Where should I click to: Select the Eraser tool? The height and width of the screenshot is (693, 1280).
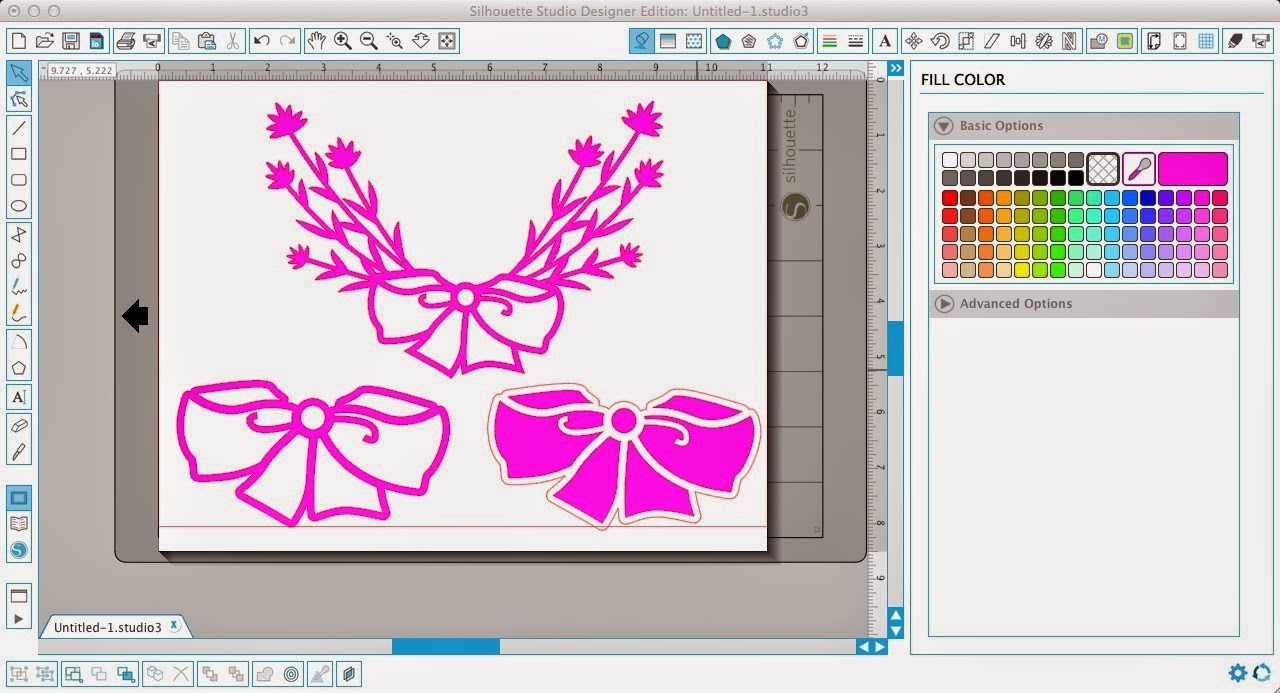(x=18, y=425)
